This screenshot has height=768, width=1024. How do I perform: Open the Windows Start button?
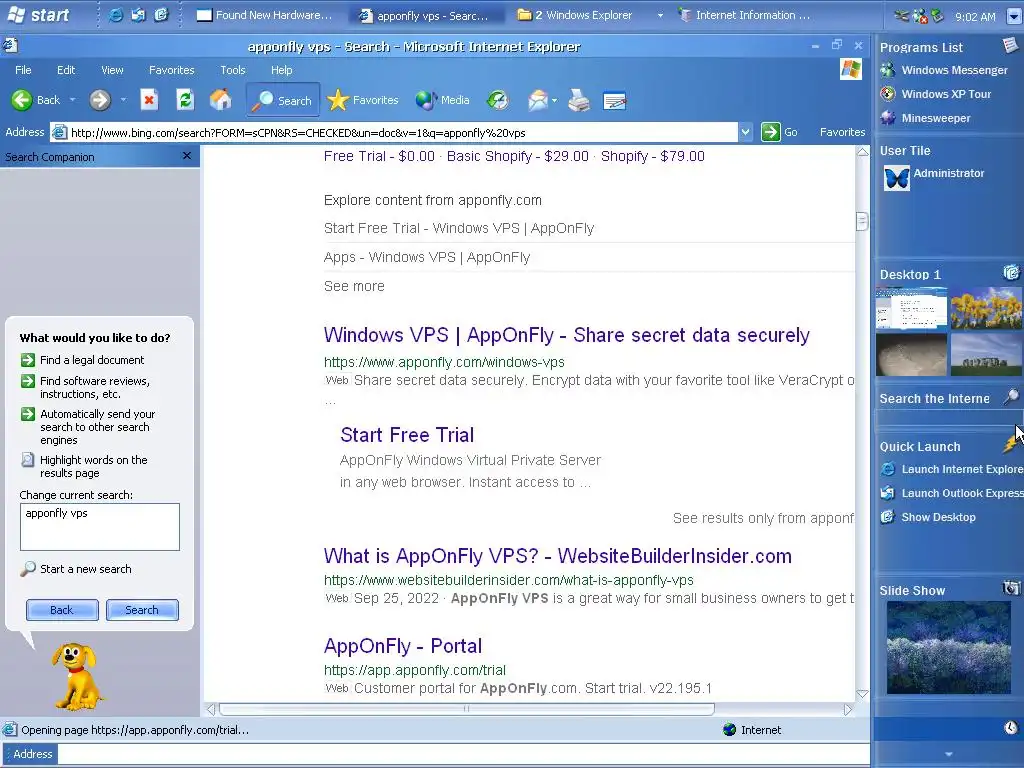click(38, 14)
